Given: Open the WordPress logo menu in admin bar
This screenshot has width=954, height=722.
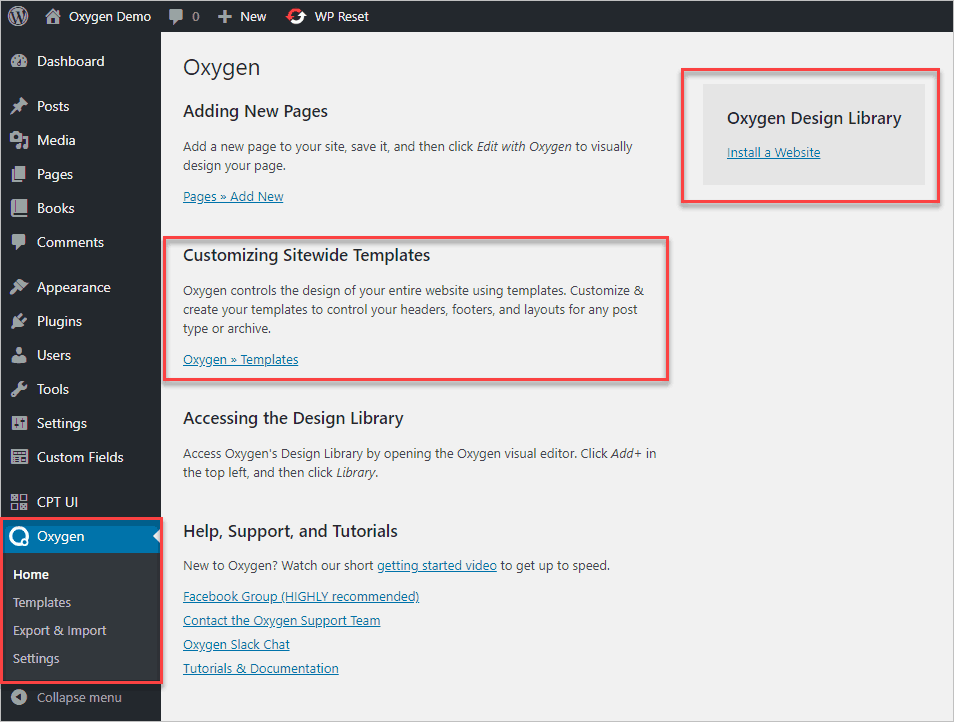Looking at the screenshot, I should (x=17, y=16).
